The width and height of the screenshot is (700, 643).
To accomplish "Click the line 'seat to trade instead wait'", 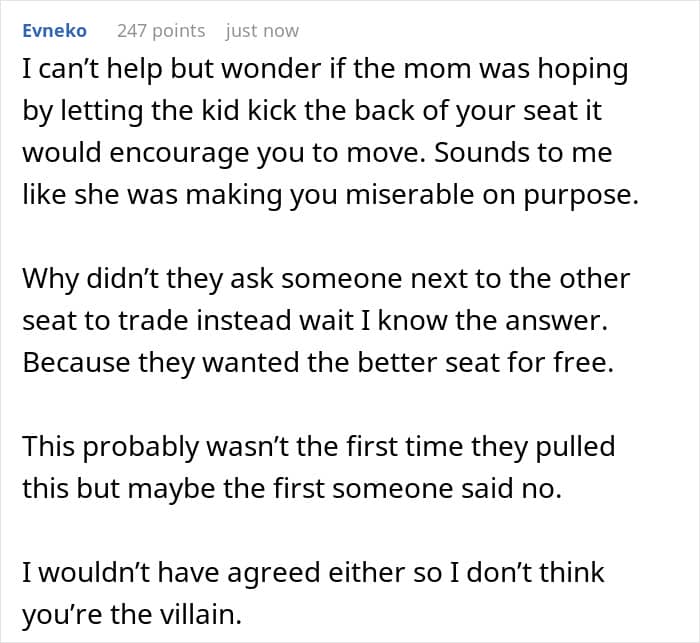I will [x=318, y=320].
